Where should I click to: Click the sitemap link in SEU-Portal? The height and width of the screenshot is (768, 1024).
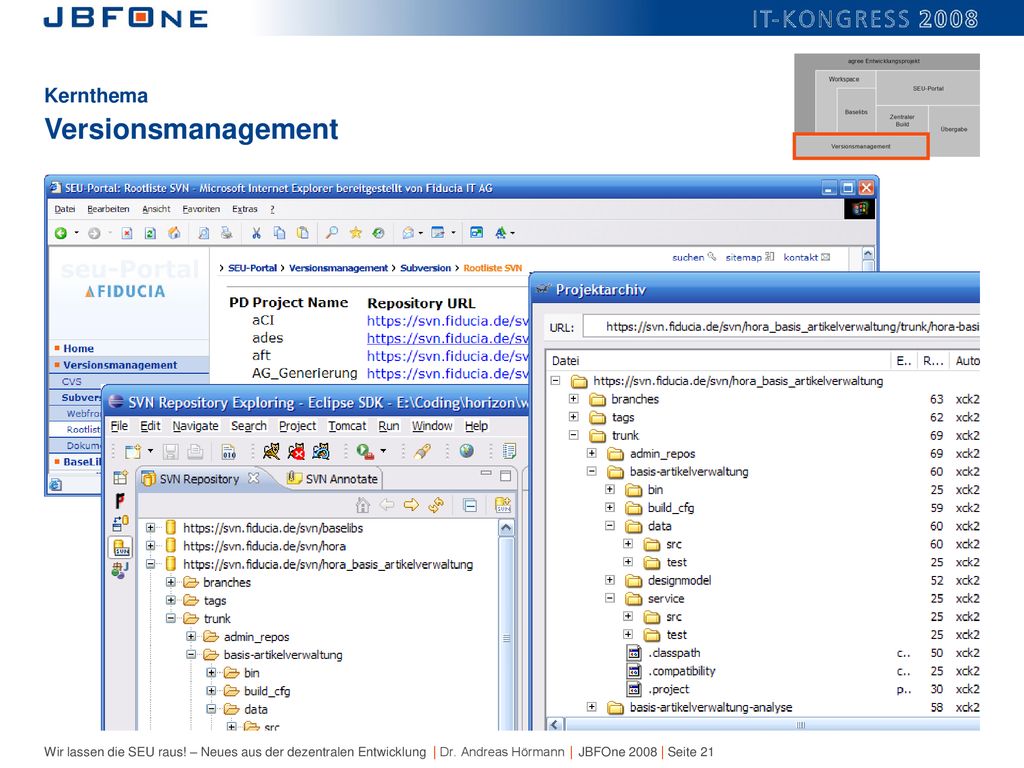[750, 257]
